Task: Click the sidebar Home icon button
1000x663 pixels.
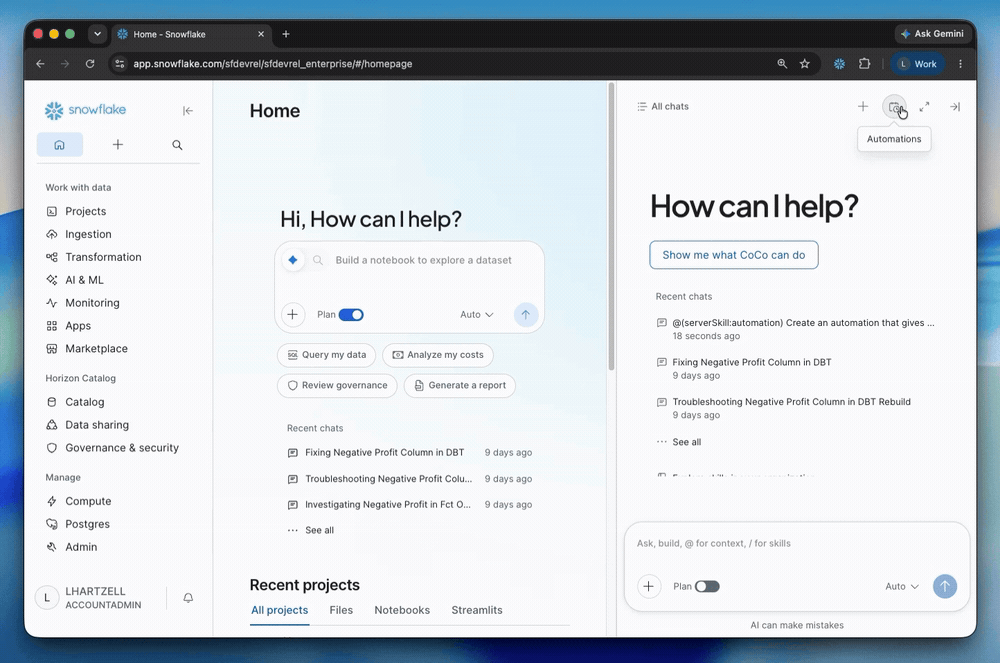Action: 59,145
